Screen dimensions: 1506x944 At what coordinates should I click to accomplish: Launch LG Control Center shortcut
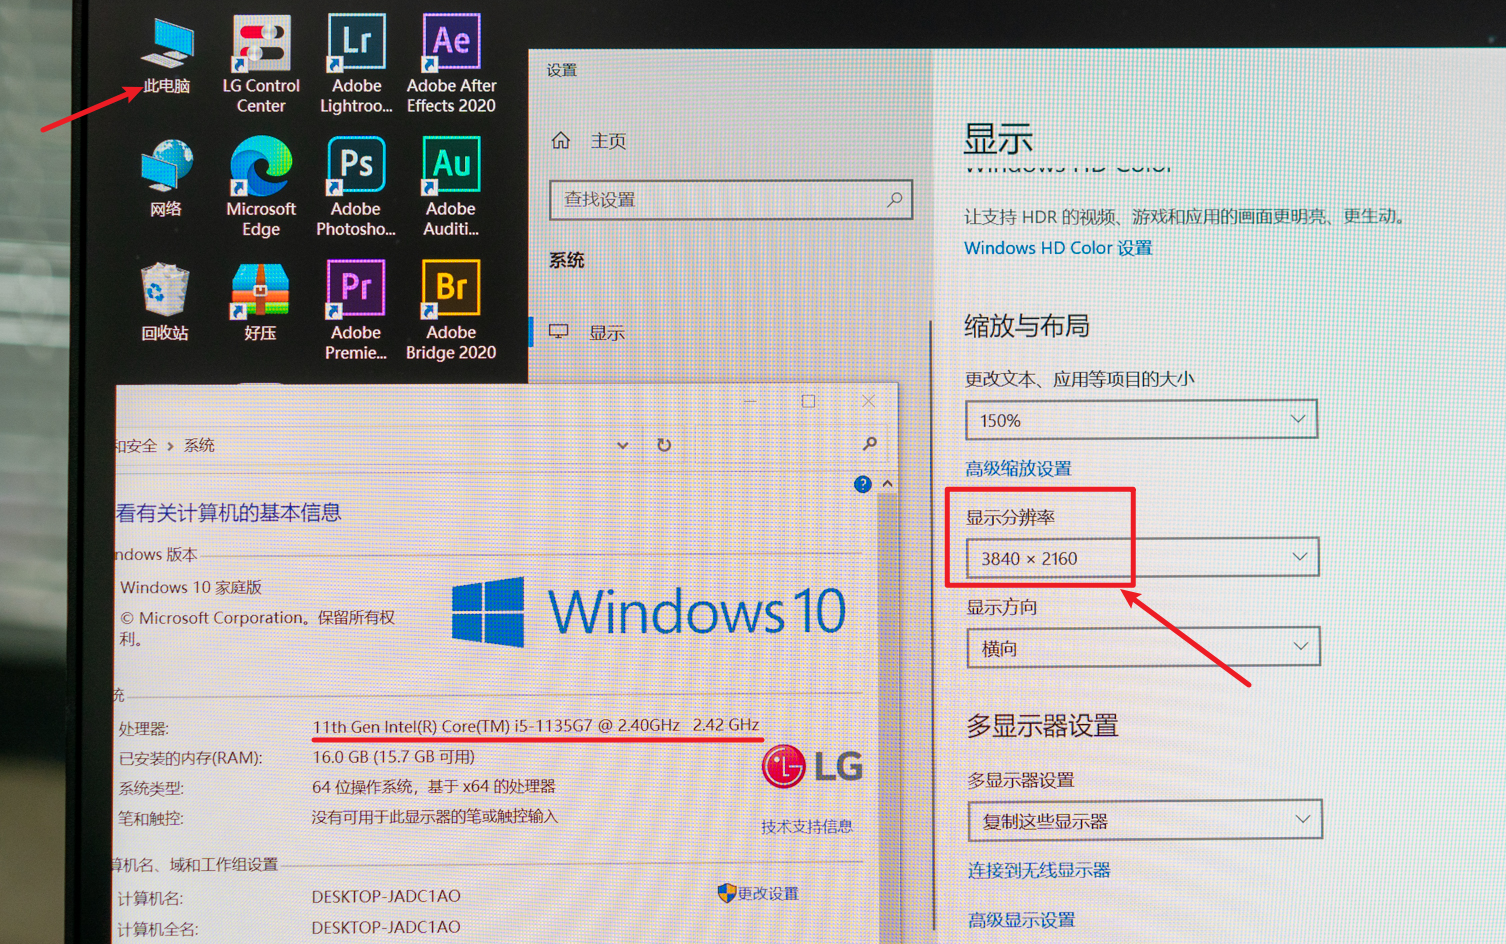(261, 48)
